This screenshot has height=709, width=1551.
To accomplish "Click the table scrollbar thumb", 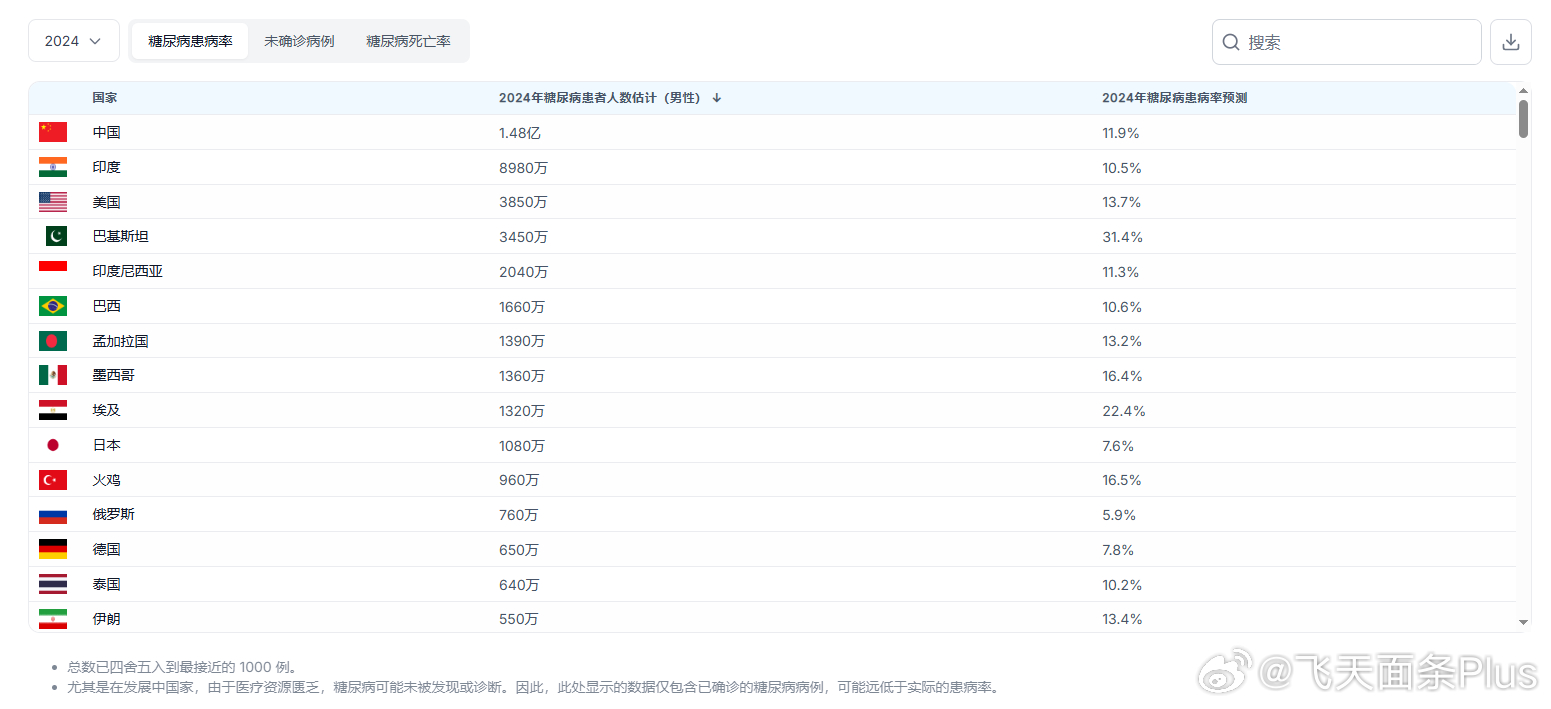I will [1523, 118].
